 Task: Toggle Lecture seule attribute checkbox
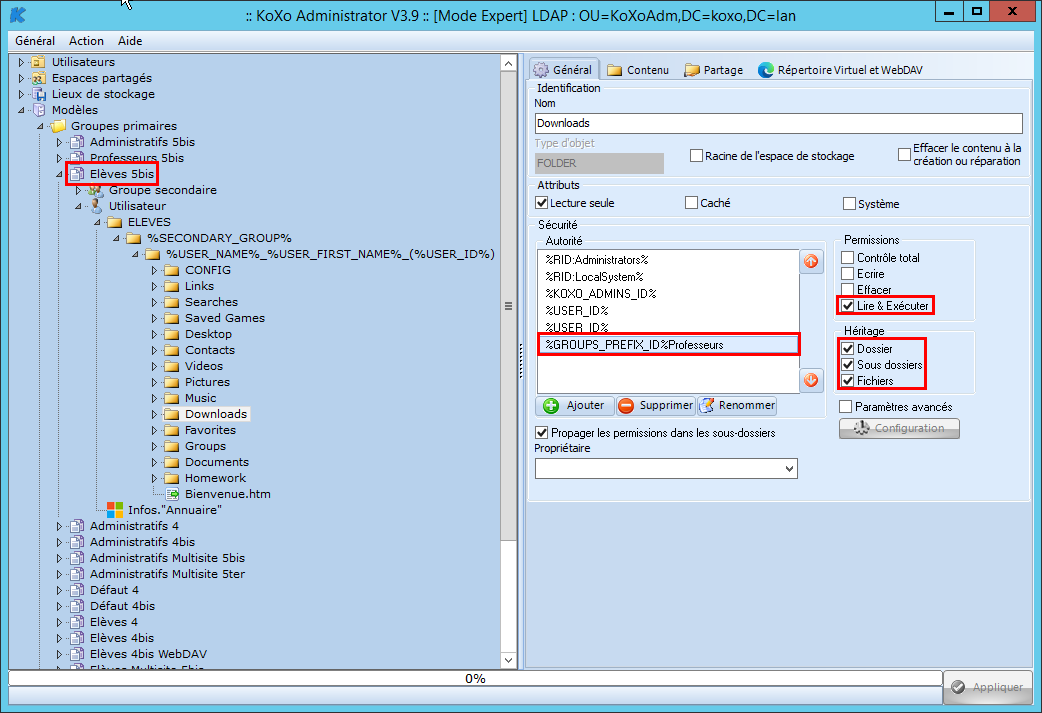[542, 203]
